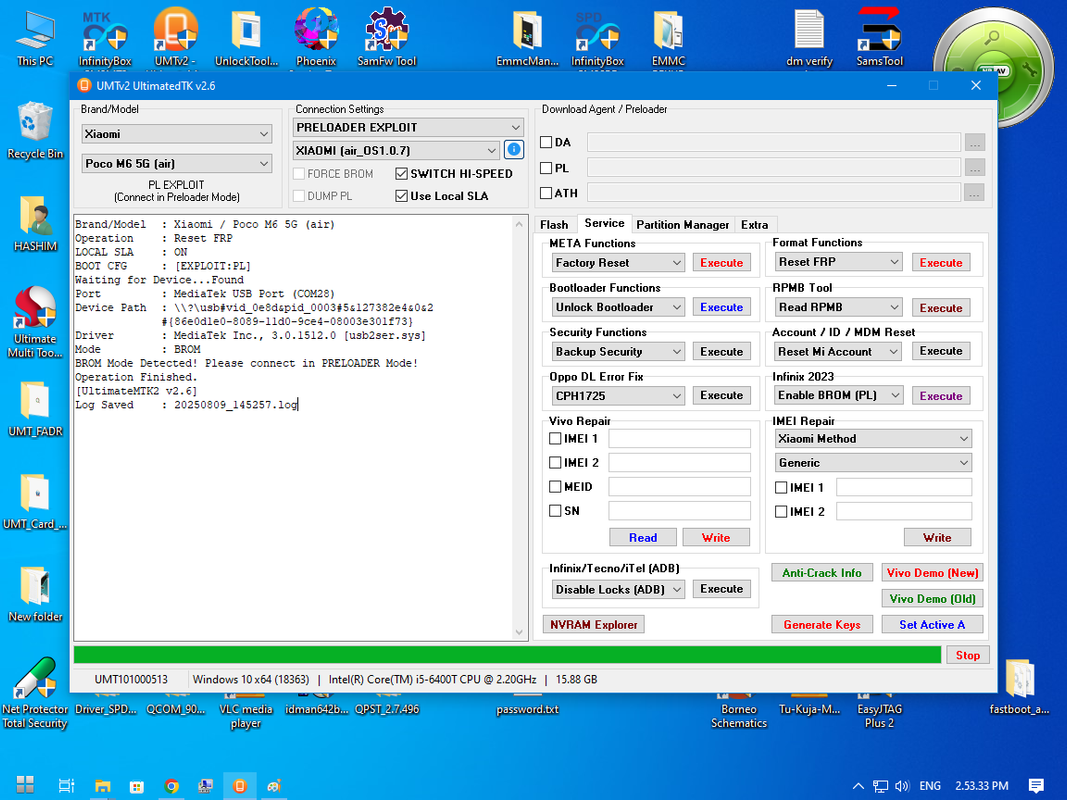Switch to the Flash tab
The width and height of the screenshot is (1067, 800).
point(554,224)
